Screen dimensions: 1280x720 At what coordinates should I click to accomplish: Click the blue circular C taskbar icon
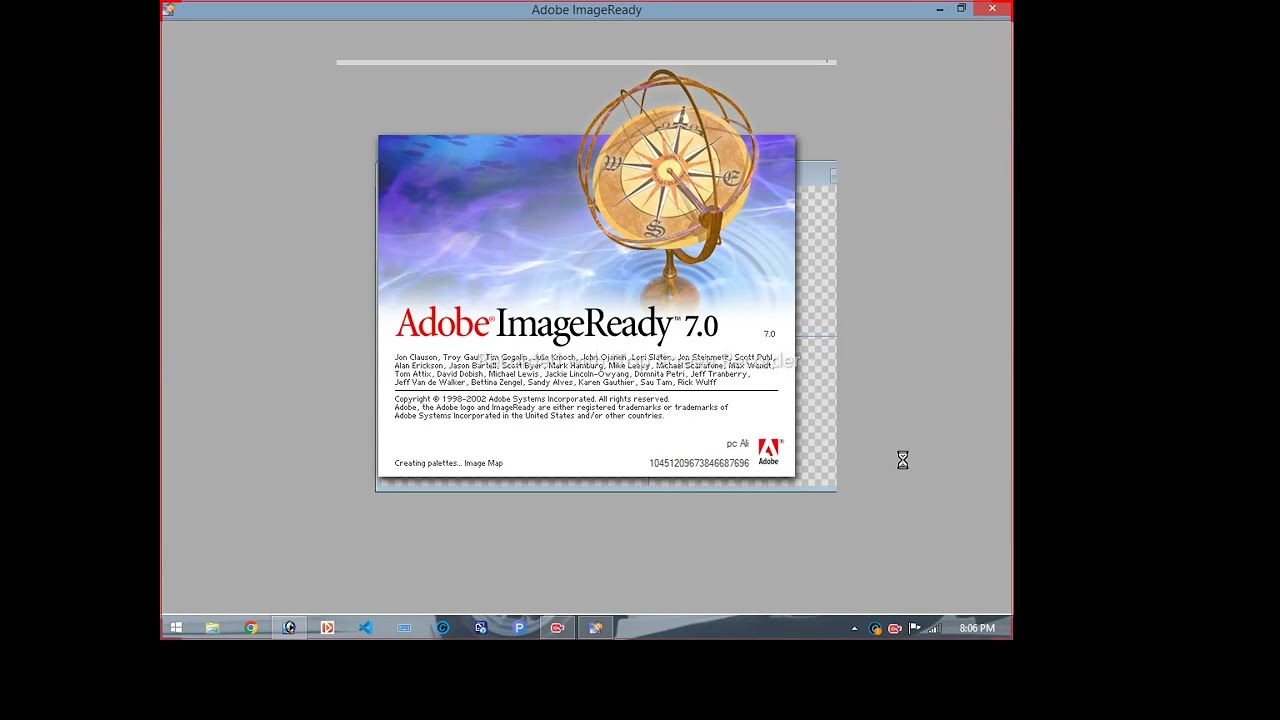pos(442,628)
